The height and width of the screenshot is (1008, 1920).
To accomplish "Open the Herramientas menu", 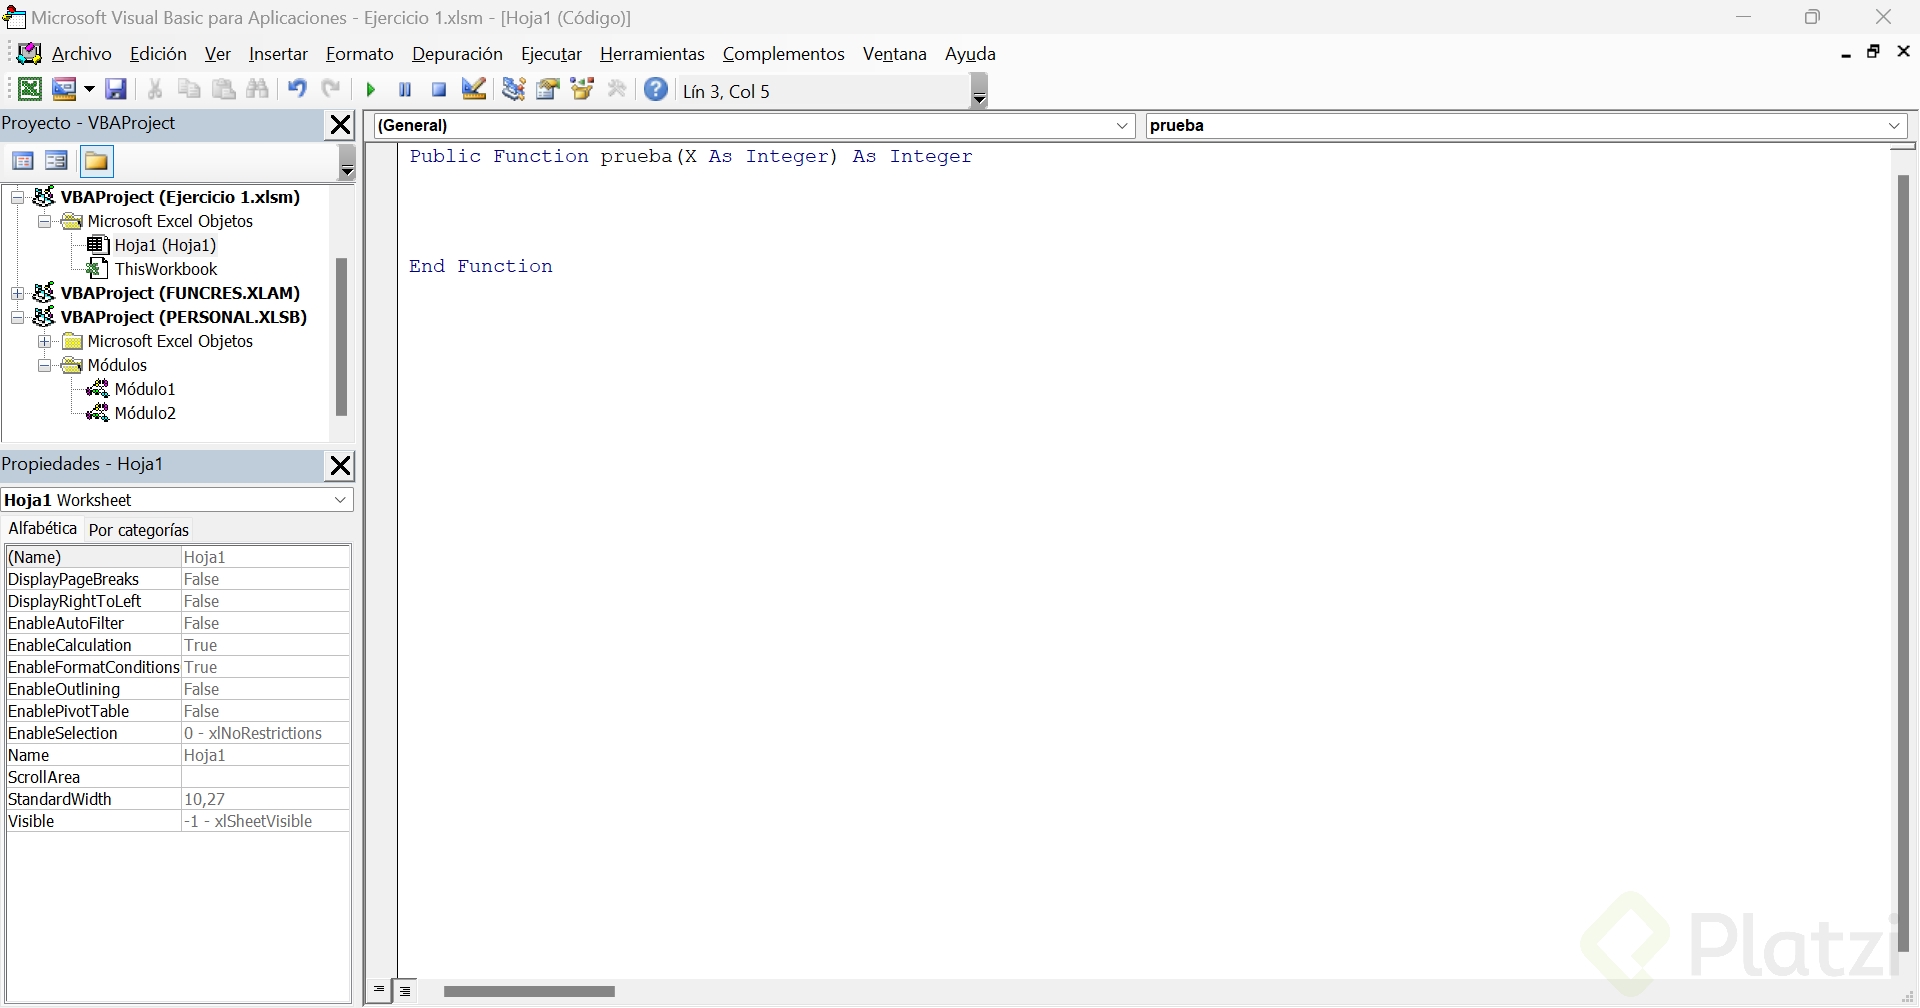I will [652, 54].
